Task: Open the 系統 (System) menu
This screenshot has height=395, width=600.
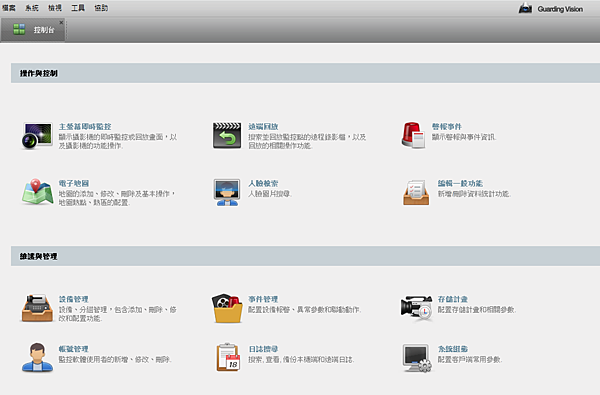Action: pyautogui.click(x=32, y=8)
